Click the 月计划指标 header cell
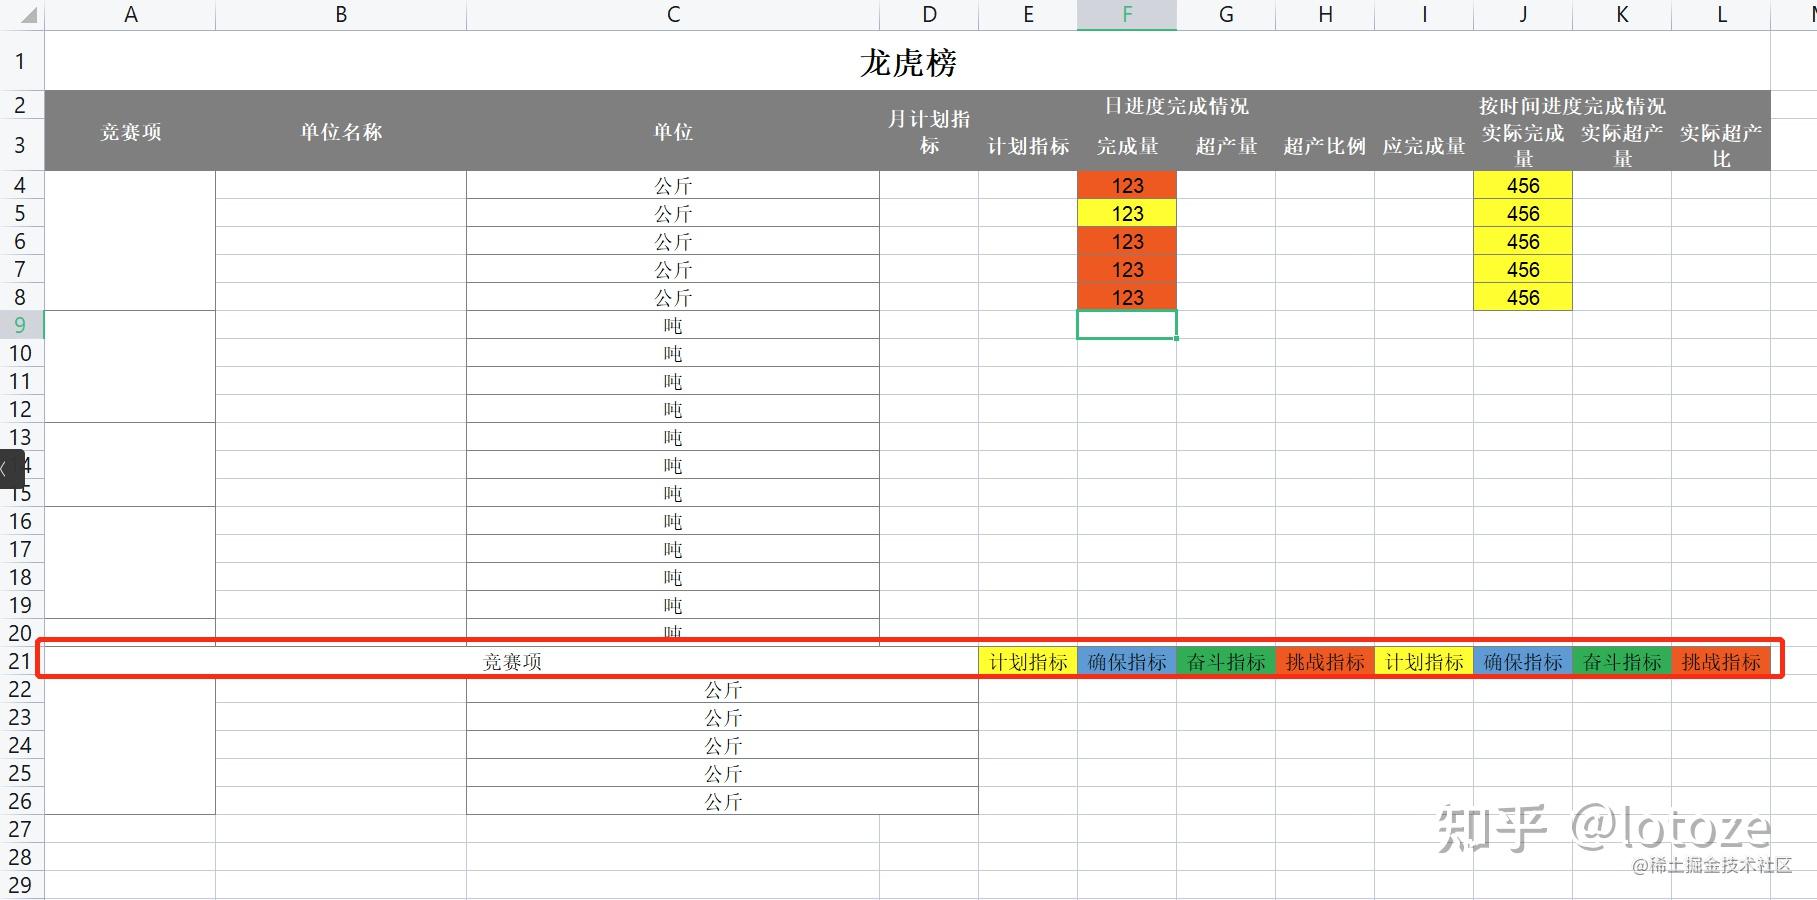The image size is (1817, 900). tap(928, 131)
